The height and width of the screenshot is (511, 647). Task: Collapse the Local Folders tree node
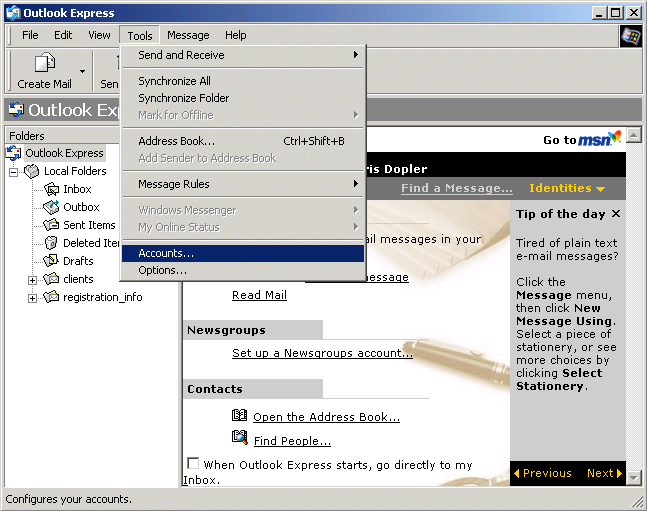coord(14,172)
